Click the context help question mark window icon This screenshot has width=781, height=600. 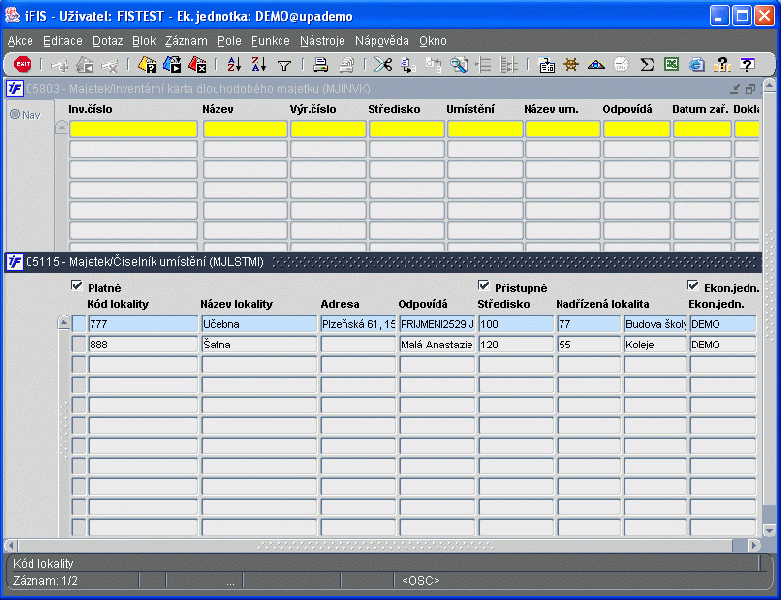click(x=747, y=64)
